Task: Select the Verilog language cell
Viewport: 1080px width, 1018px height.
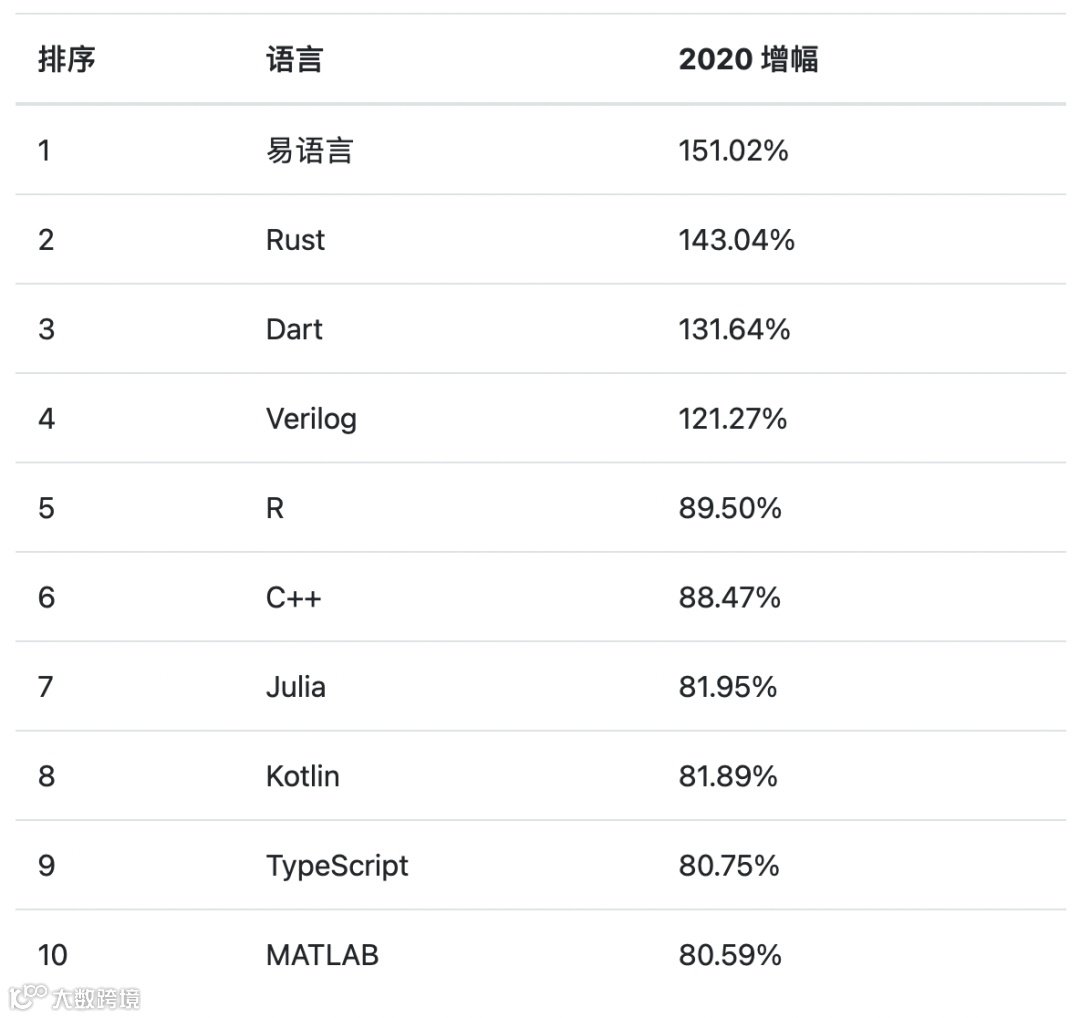Action: (x=311, y=419)
